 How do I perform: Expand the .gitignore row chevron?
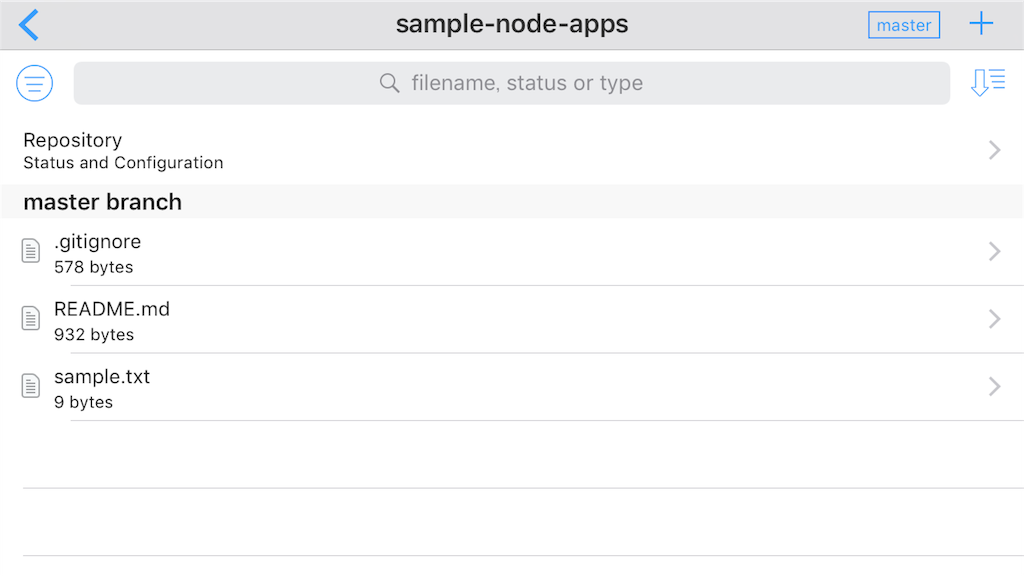pyautogui.click(x=994, y=252)
